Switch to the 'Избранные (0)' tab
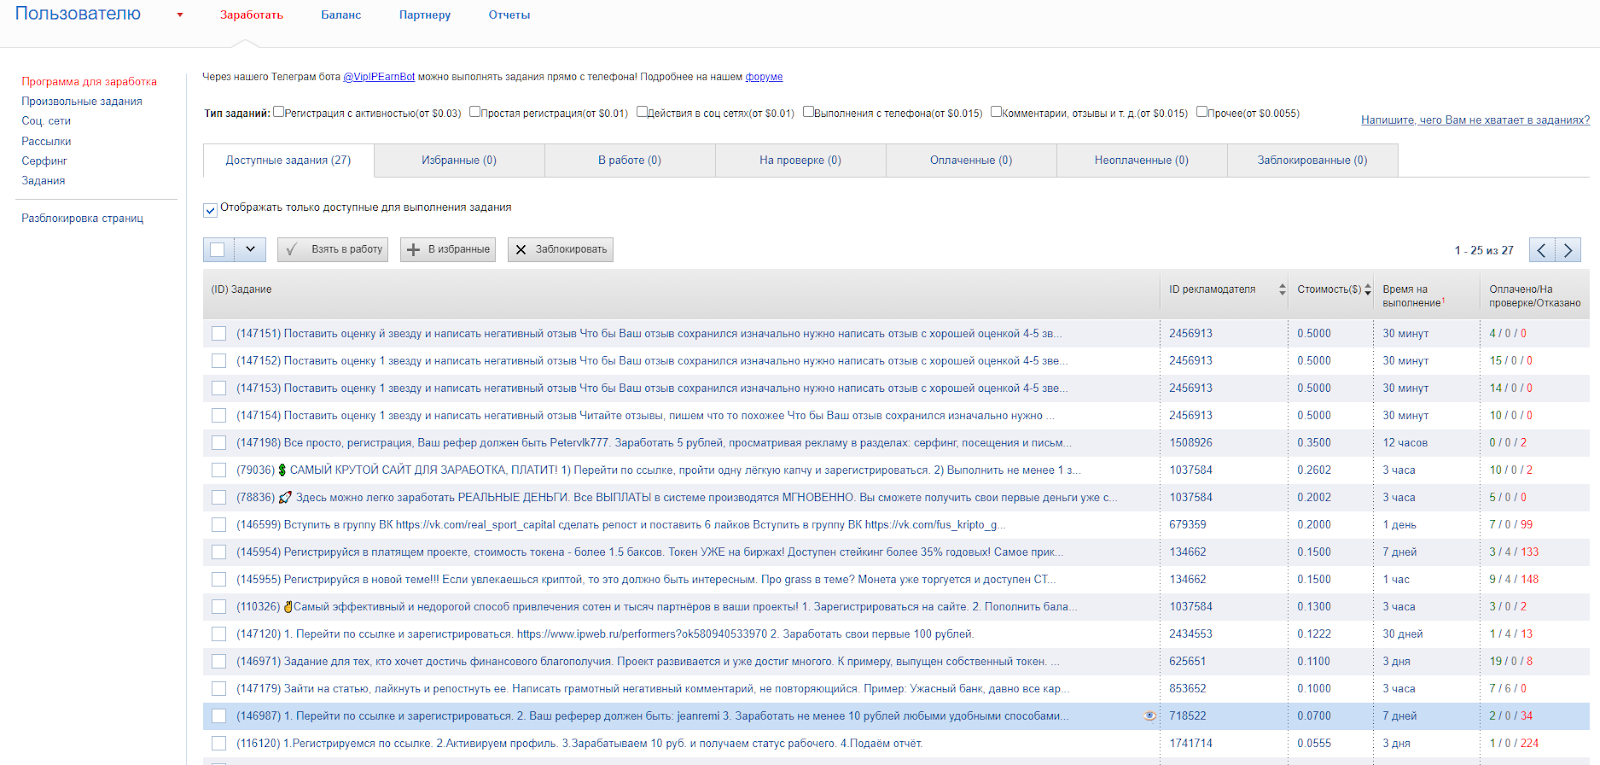 pos(459,160)
